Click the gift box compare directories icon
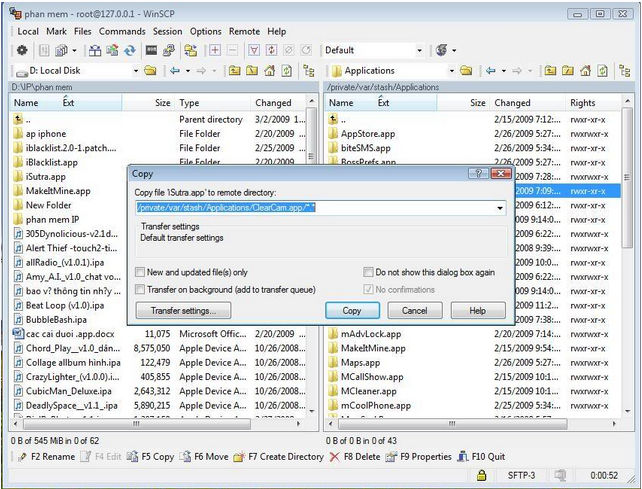Image resolution: width=642 pixels, height=489 pixels. tap(95, 50)
